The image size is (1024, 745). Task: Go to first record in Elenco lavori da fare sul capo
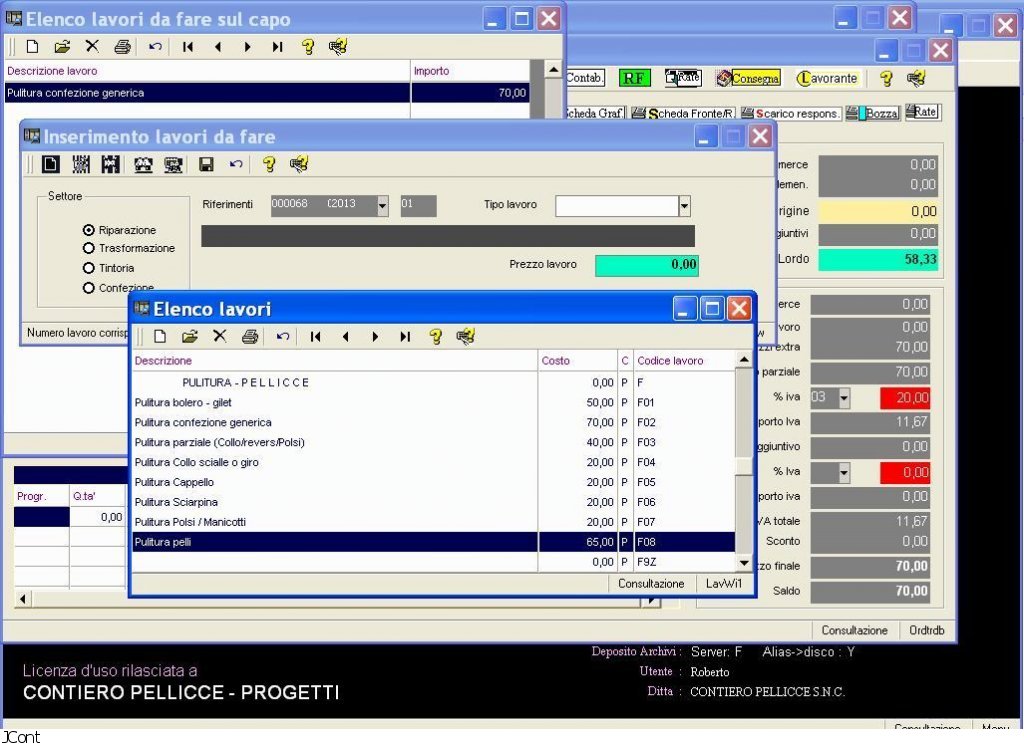[x=187, y=46]
